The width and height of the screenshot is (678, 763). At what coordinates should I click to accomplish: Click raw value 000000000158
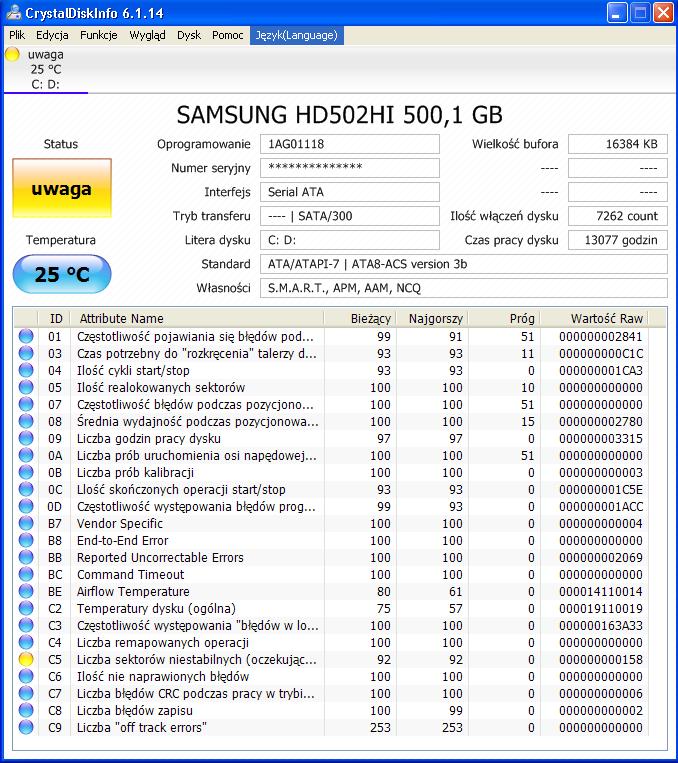(601, 659)
